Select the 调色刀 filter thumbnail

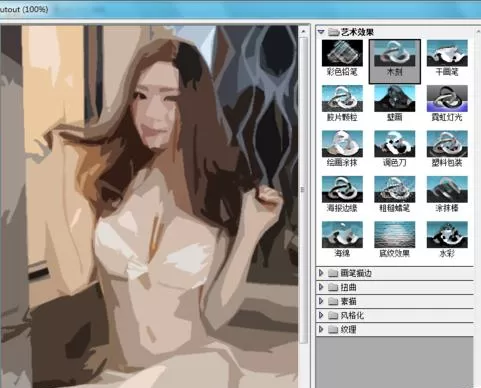[x=395, y=144]
